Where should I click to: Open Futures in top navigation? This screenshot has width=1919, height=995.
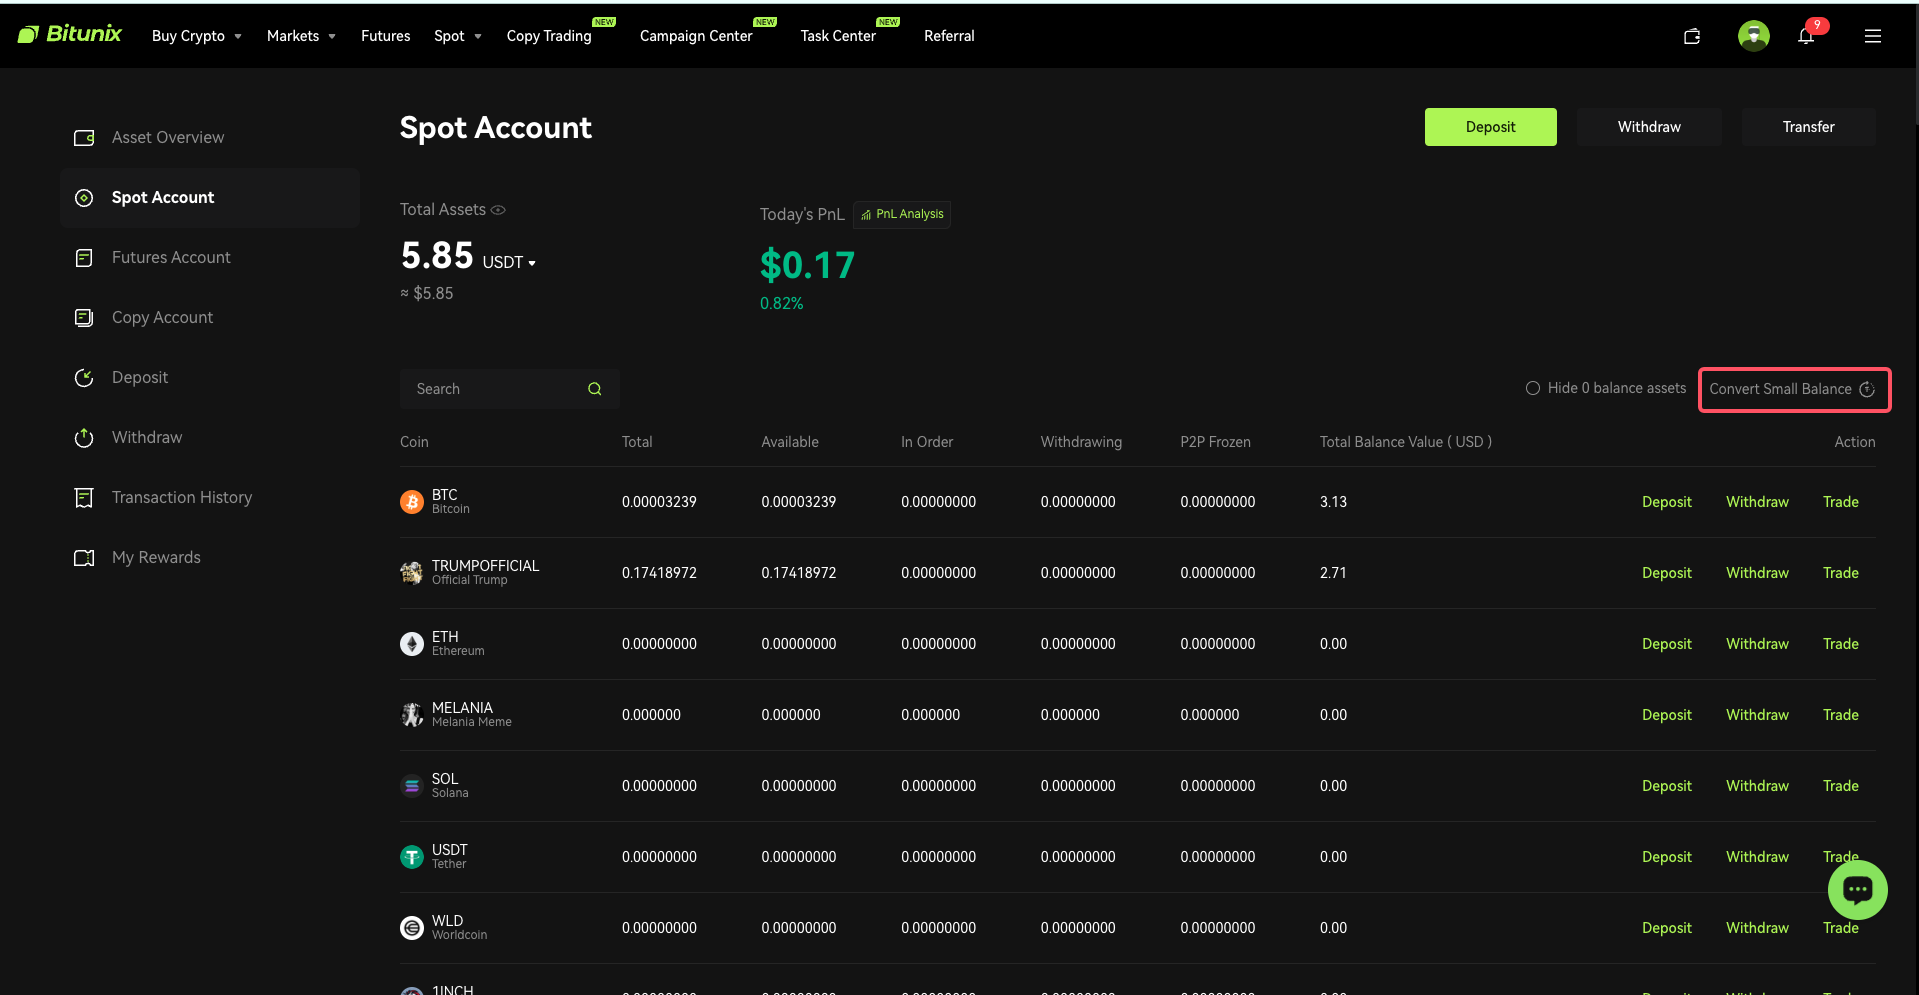coord(385,36)
